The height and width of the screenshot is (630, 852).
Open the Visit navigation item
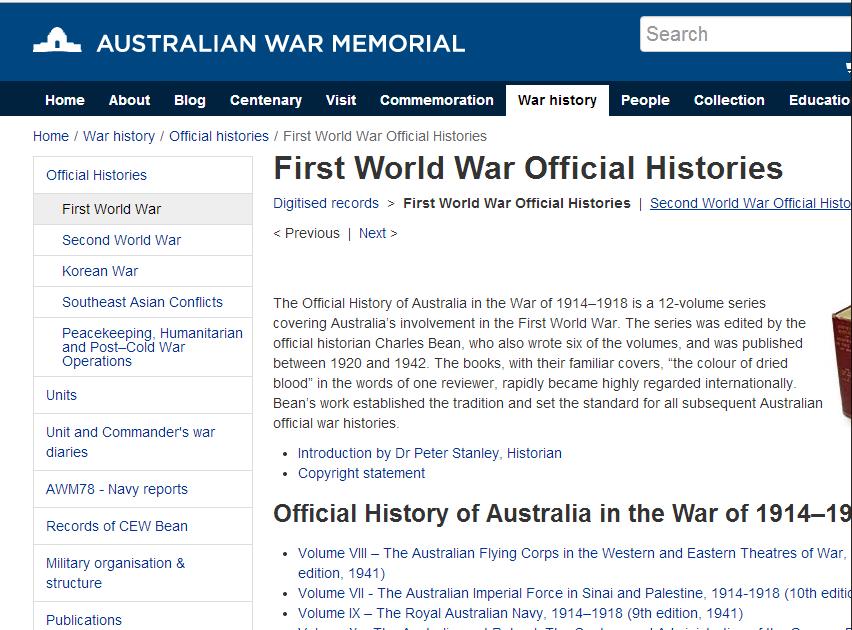341,100
